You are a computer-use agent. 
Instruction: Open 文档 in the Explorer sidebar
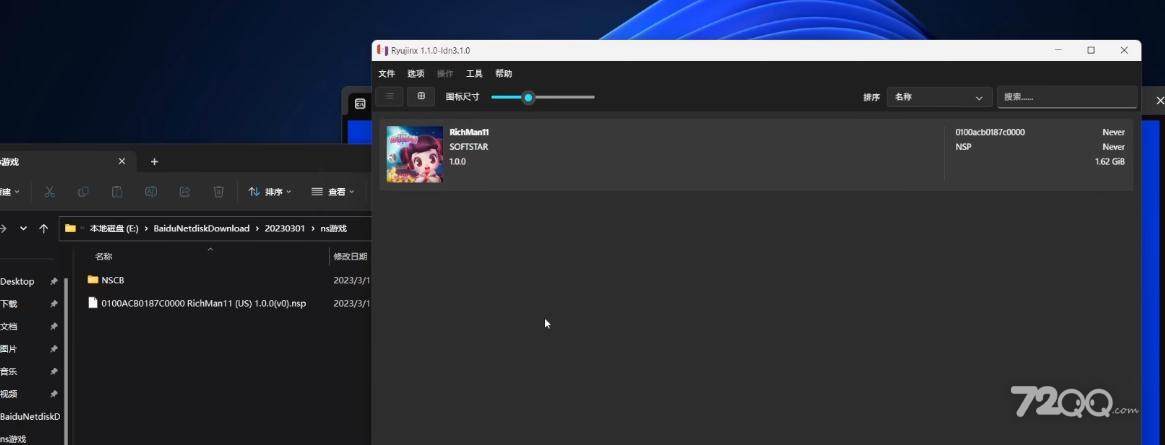[9, 326]
